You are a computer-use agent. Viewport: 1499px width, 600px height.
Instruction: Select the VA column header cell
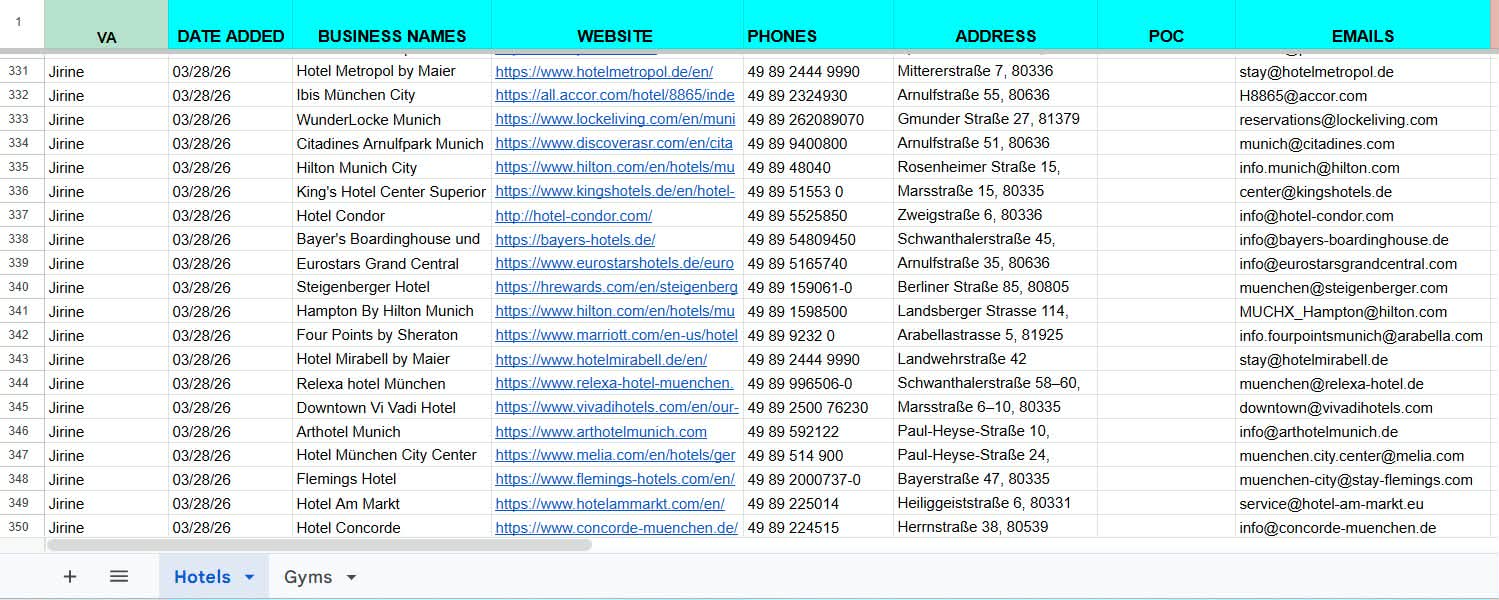[107, 24]
